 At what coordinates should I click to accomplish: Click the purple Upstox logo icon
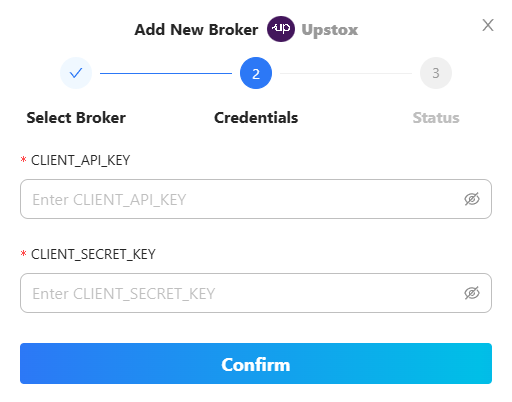point(281,29)
